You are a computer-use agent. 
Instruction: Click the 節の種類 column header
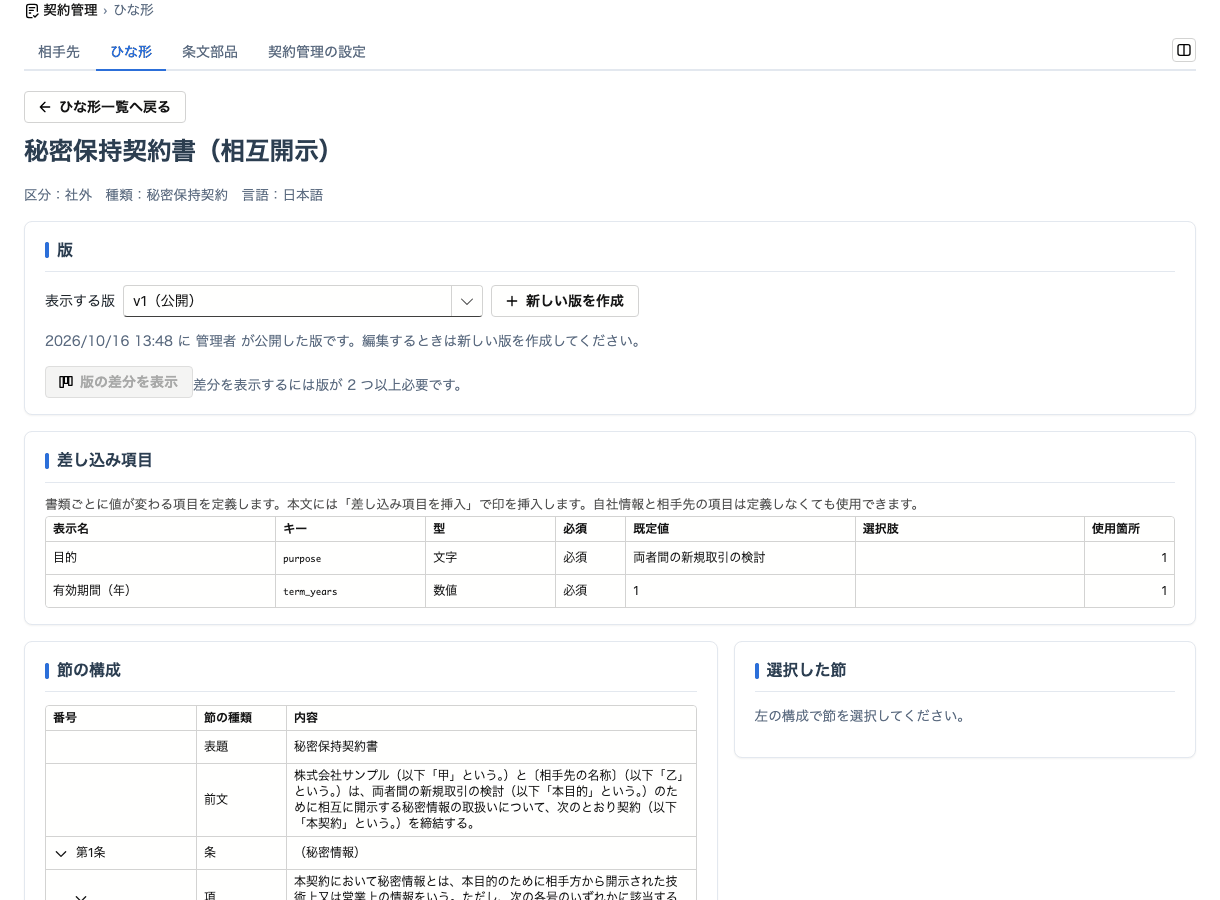tap(241, 718)
